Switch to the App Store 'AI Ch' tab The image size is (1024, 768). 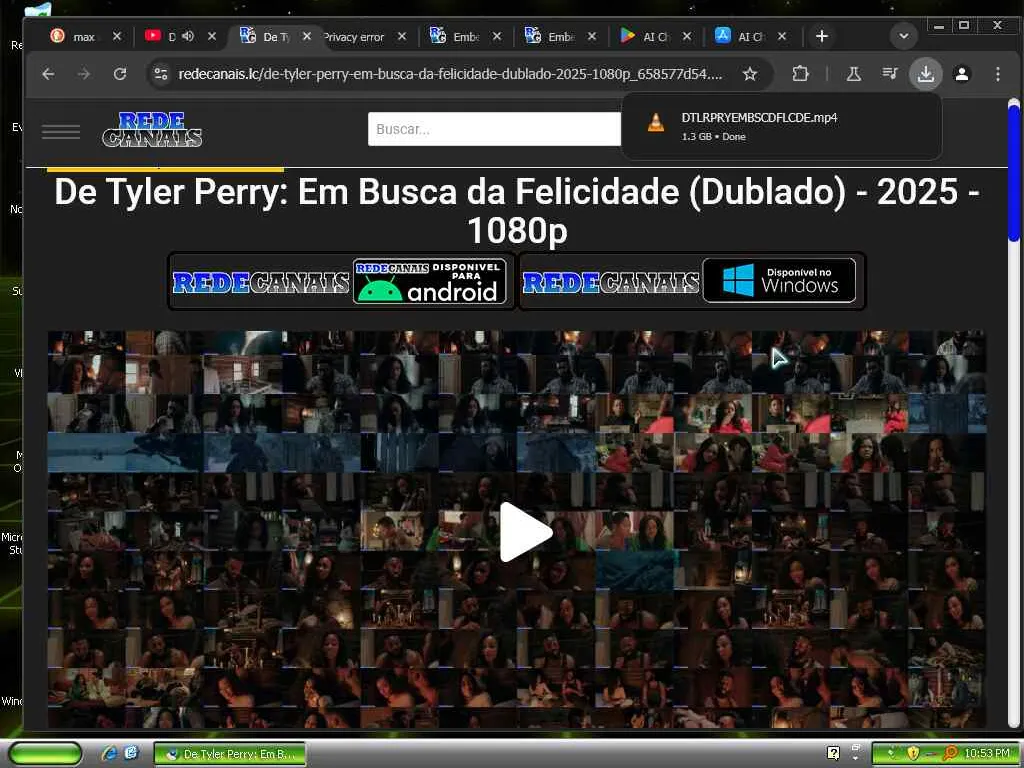(749, 37)
